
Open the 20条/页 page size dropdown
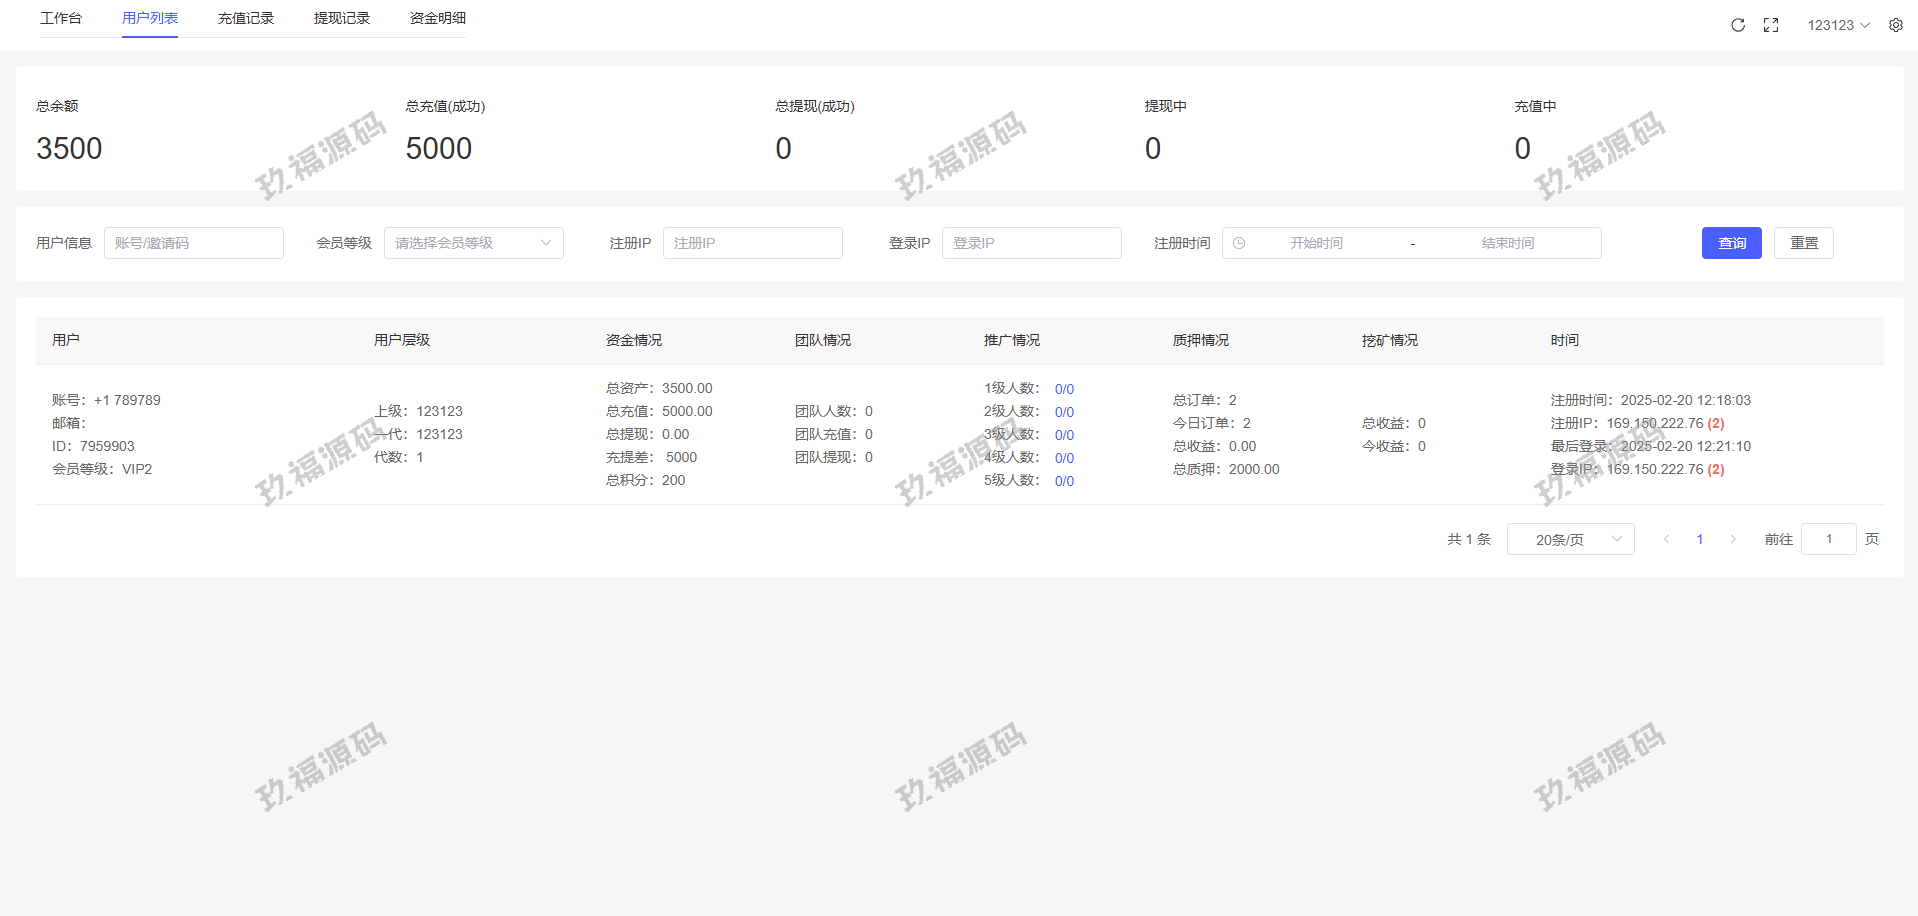pyautogui.click(x=1570, y=539)
